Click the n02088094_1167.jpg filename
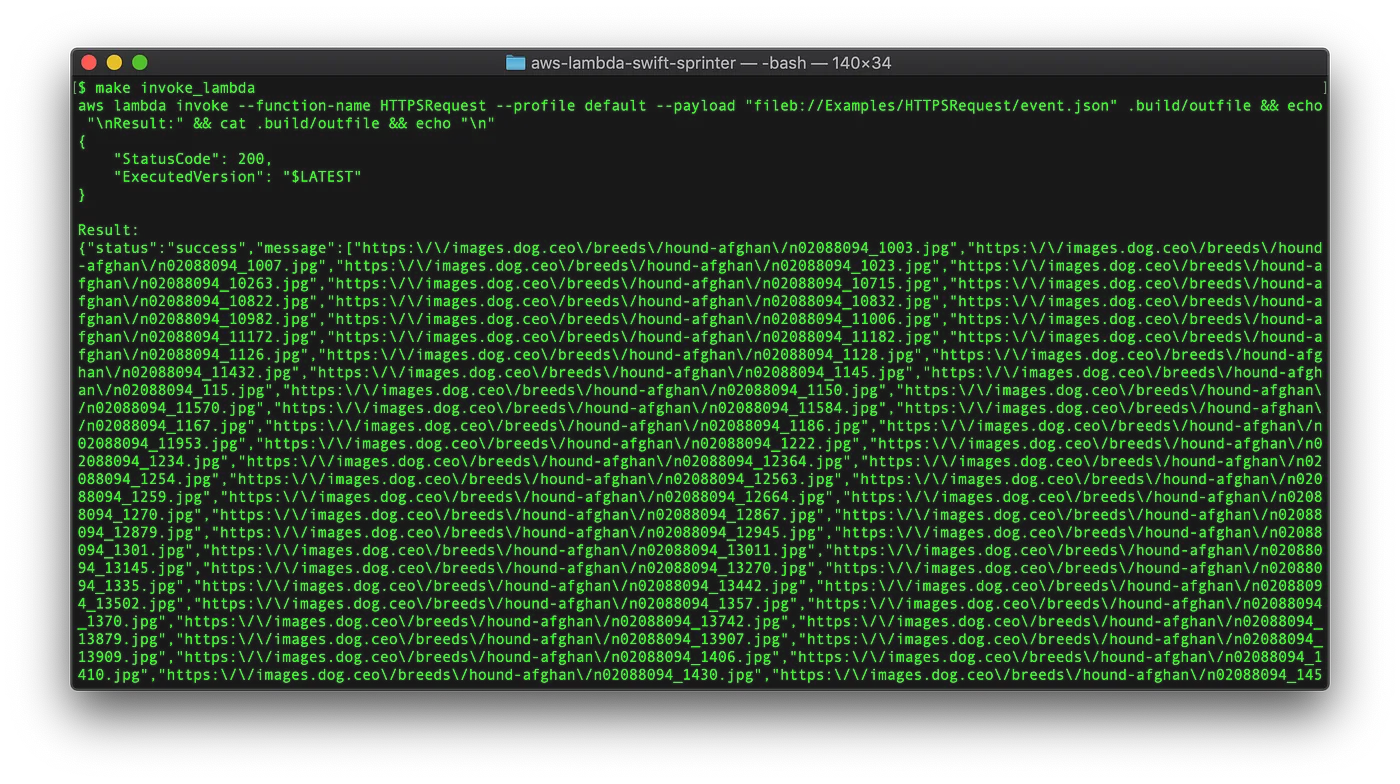Image resolution: width=1400 pixels, height=784 pixels. tap(166, 426)
